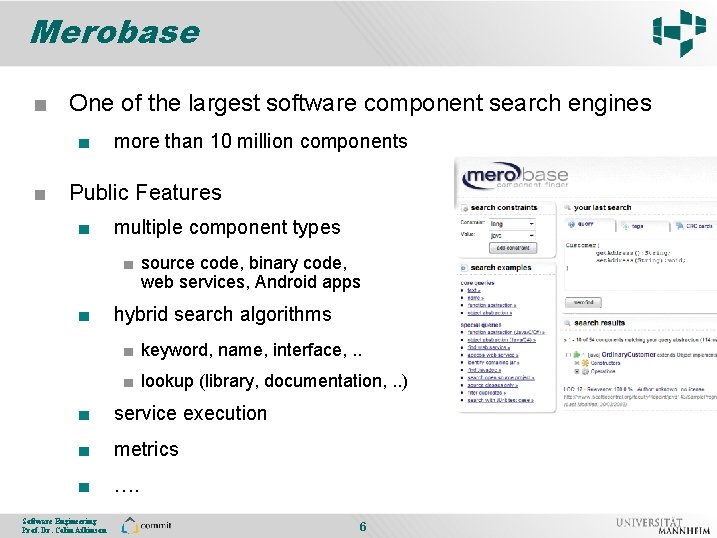Click the 'search results' panel heading
Viewport: 717px width, 538px height.
pyautogui.click(x=599, y=323)
